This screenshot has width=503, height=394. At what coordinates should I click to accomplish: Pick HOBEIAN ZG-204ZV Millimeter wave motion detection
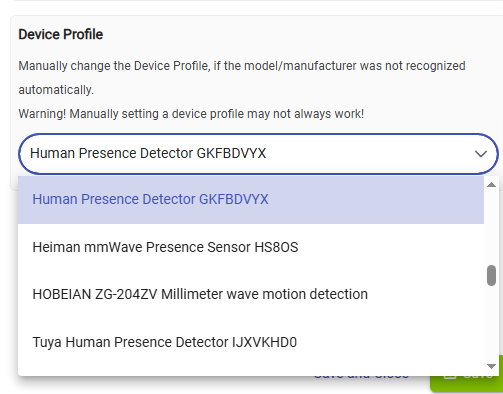(251, 294)
